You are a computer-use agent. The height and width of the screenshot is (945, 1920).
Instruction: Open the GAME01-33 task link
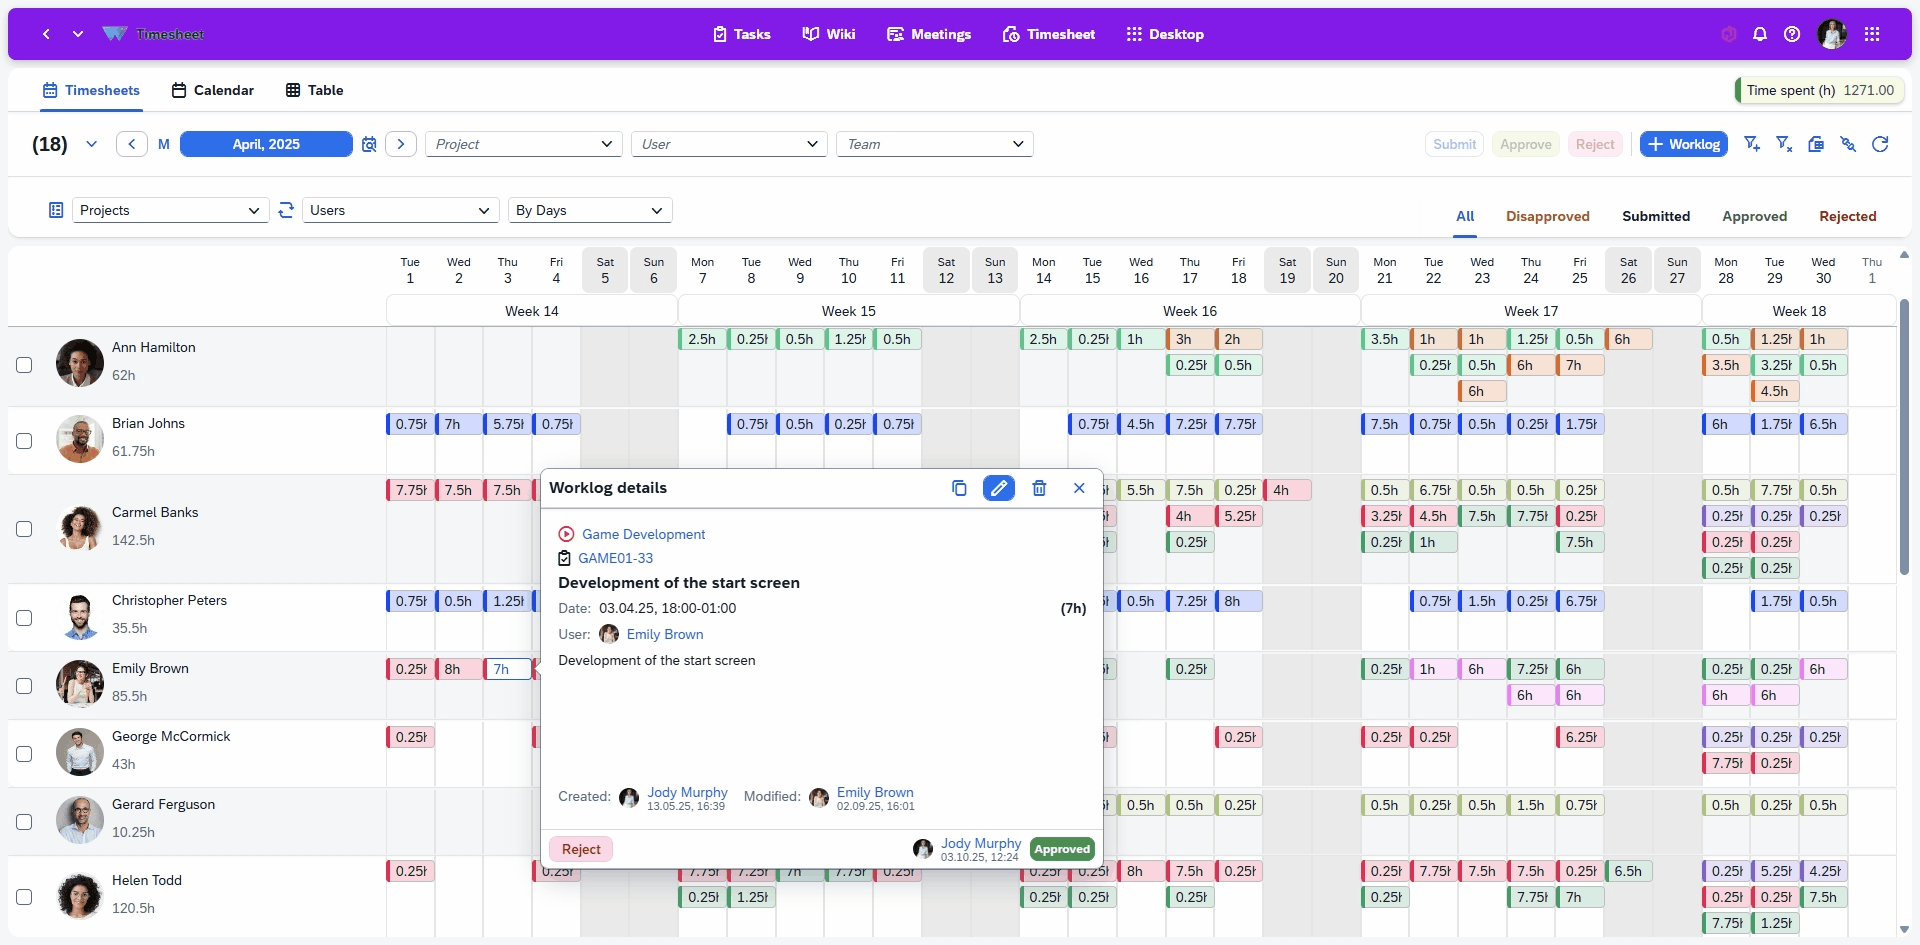click(615, 558)
